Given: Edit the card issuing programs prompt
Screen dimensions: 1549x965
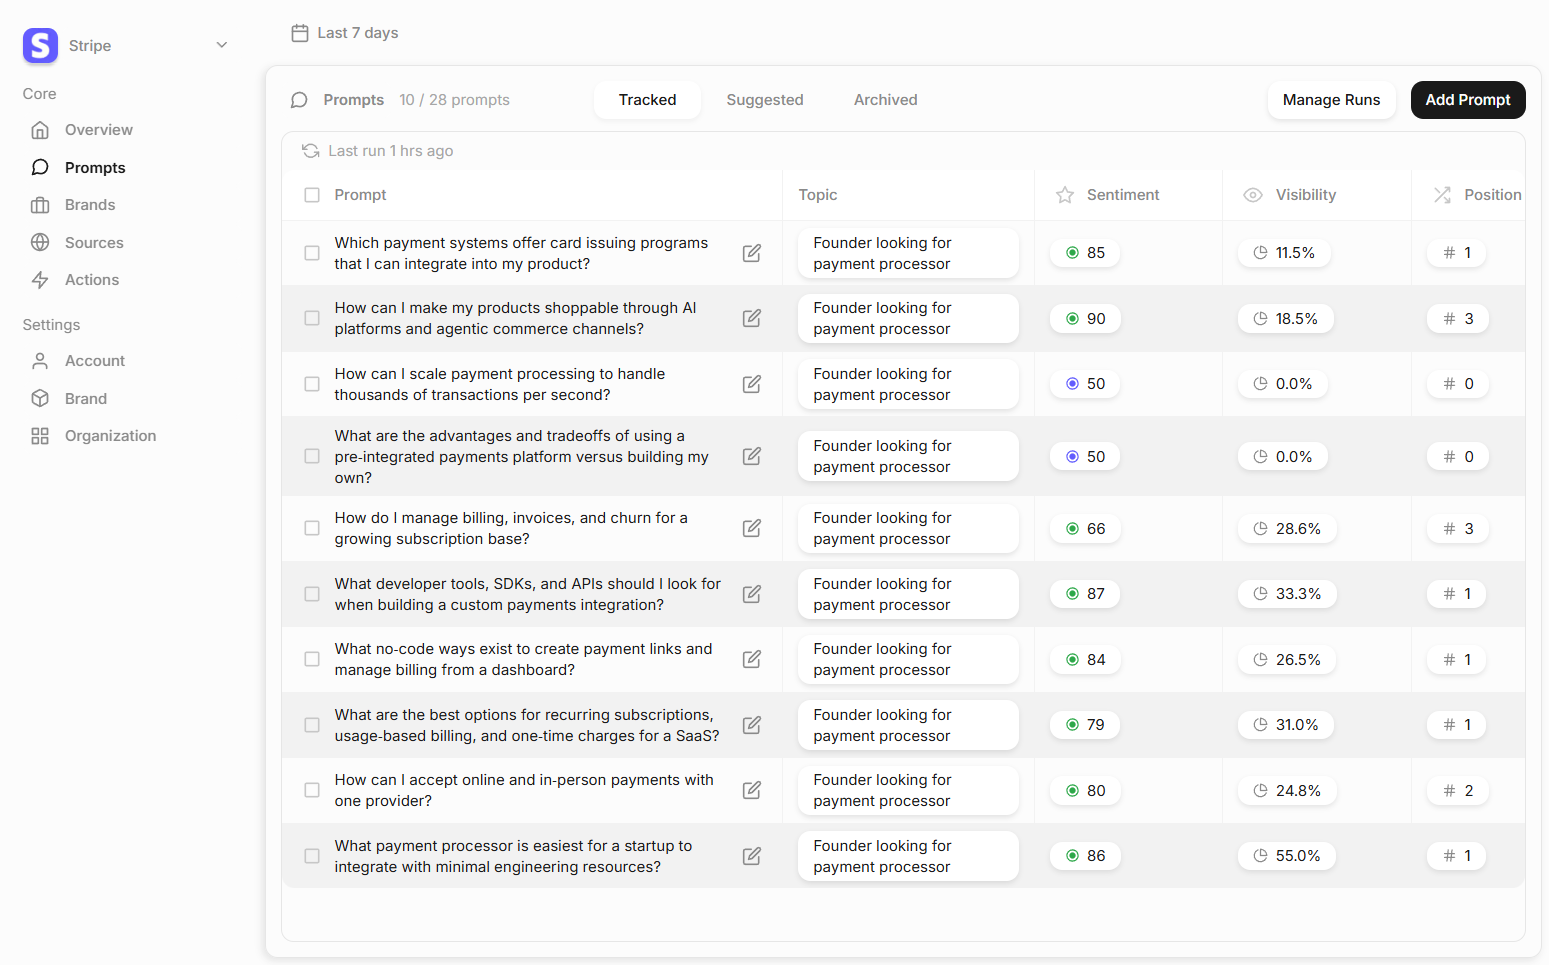Looking at the screenshot, I should pos(752,253).
